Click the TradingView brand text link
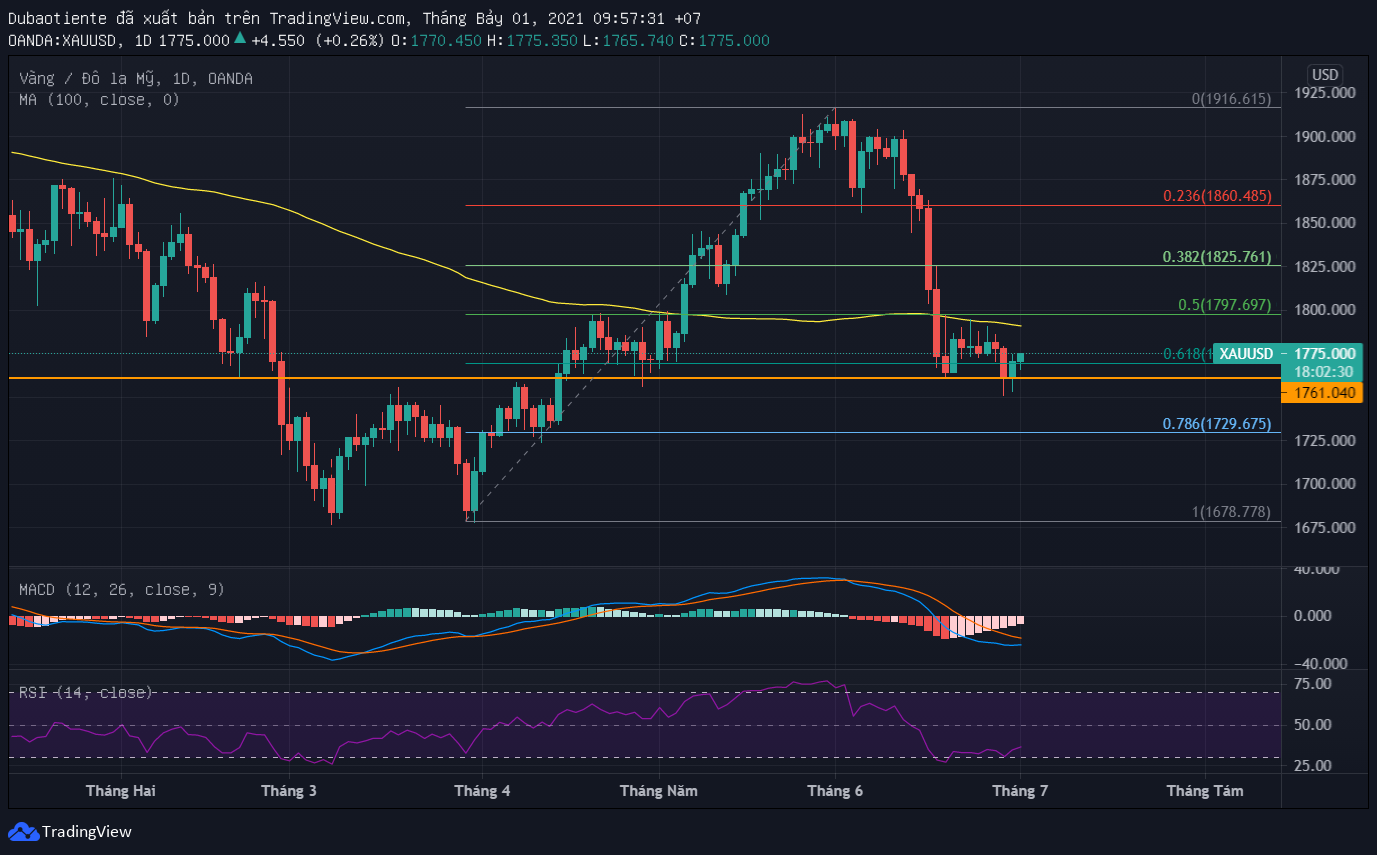The width and height of the screenshot is (1377, 855). pyautogui.click(x=87, y=832)
